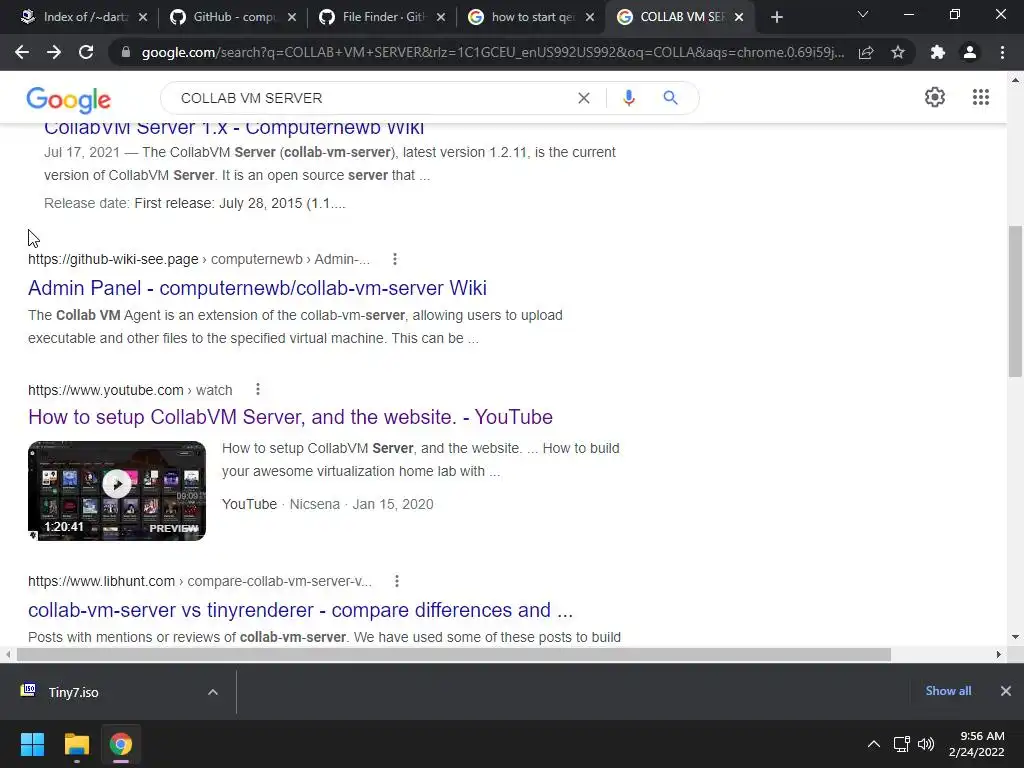Close the File Finder tab

441,17
